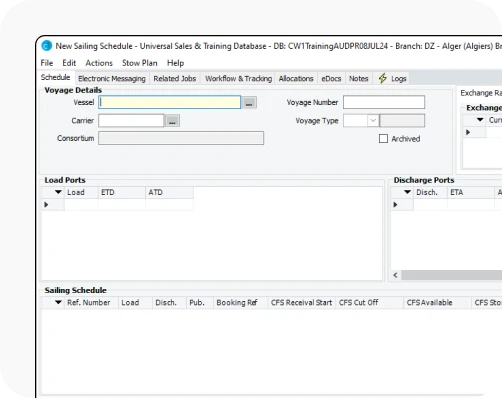Switch to the Related Jobs tab
Image resolution: width=502 pixels, height=398 pixels.
pos(175,79)
